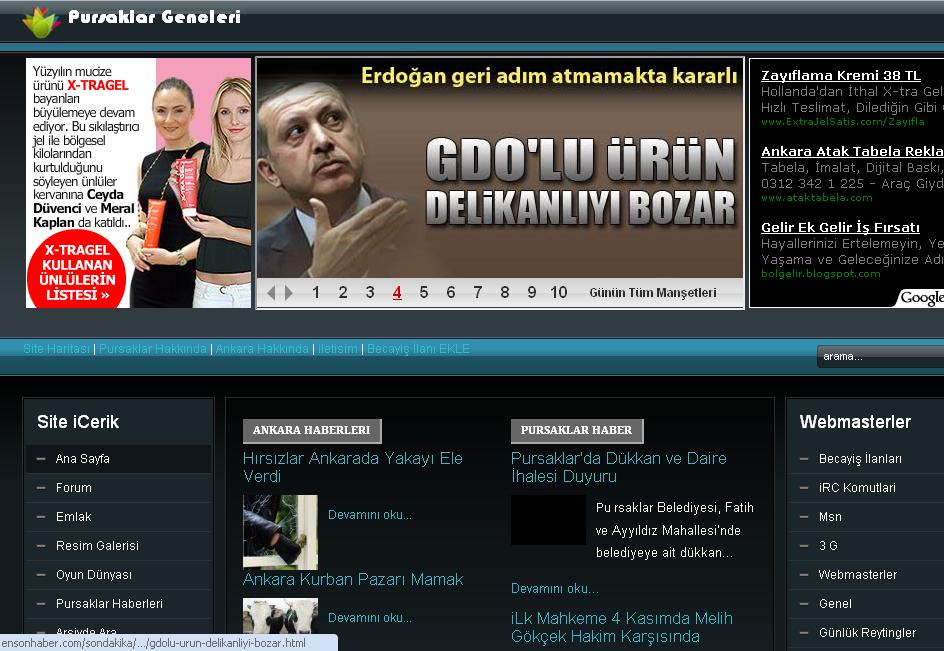
Task: Open Ana Sayfa in Site İçerik menu
Action: 119,459
